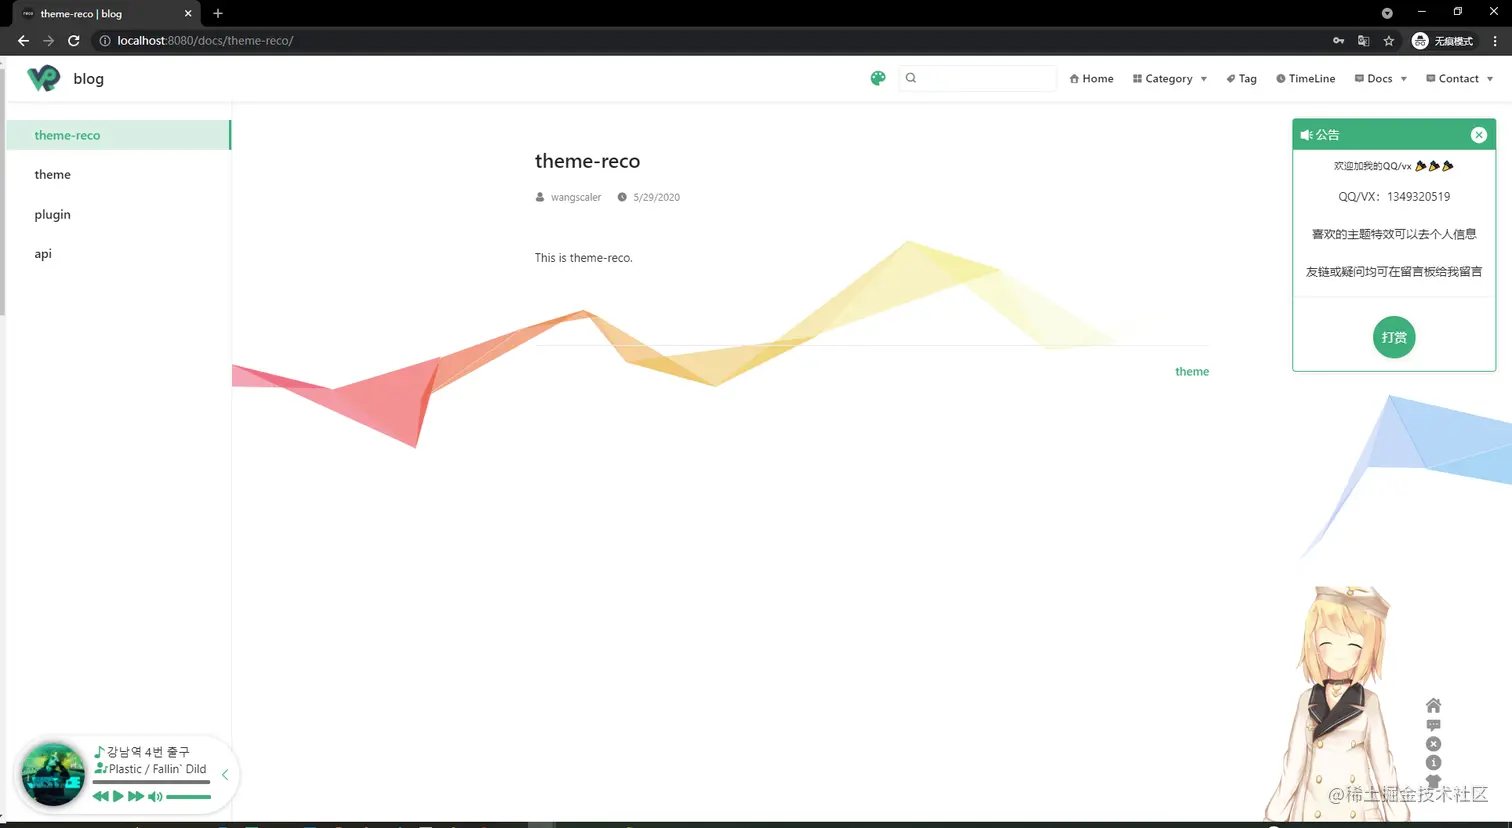1512x828 pixels.
Task: Go to Home in the navbar
Action: pyautogui.click(x=1091, y=78)
